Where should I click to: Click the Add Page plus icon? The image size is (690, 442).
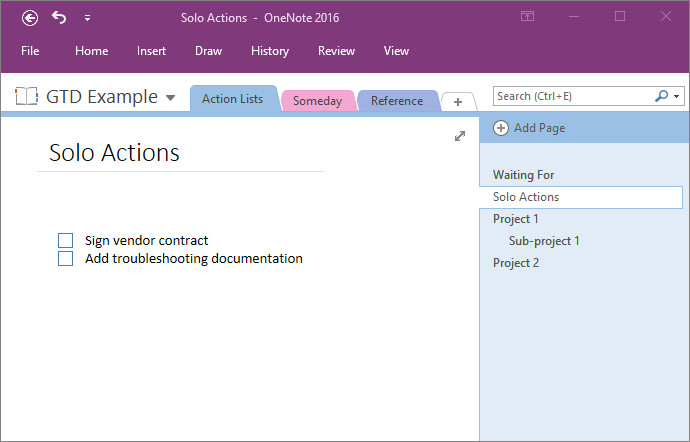(501, 128)
